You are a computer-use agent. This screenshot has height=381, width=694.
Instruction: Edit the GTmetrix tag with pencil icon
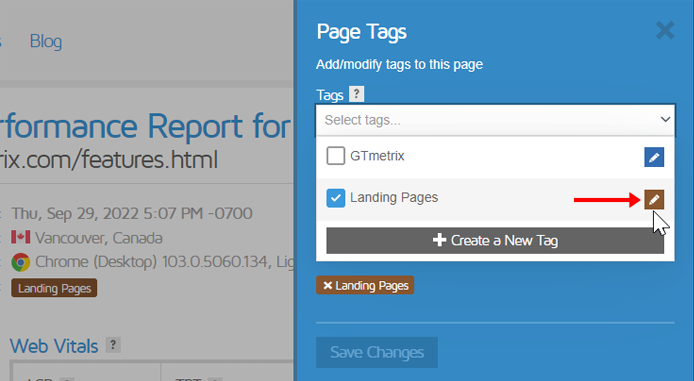click(x=654, y=157)
